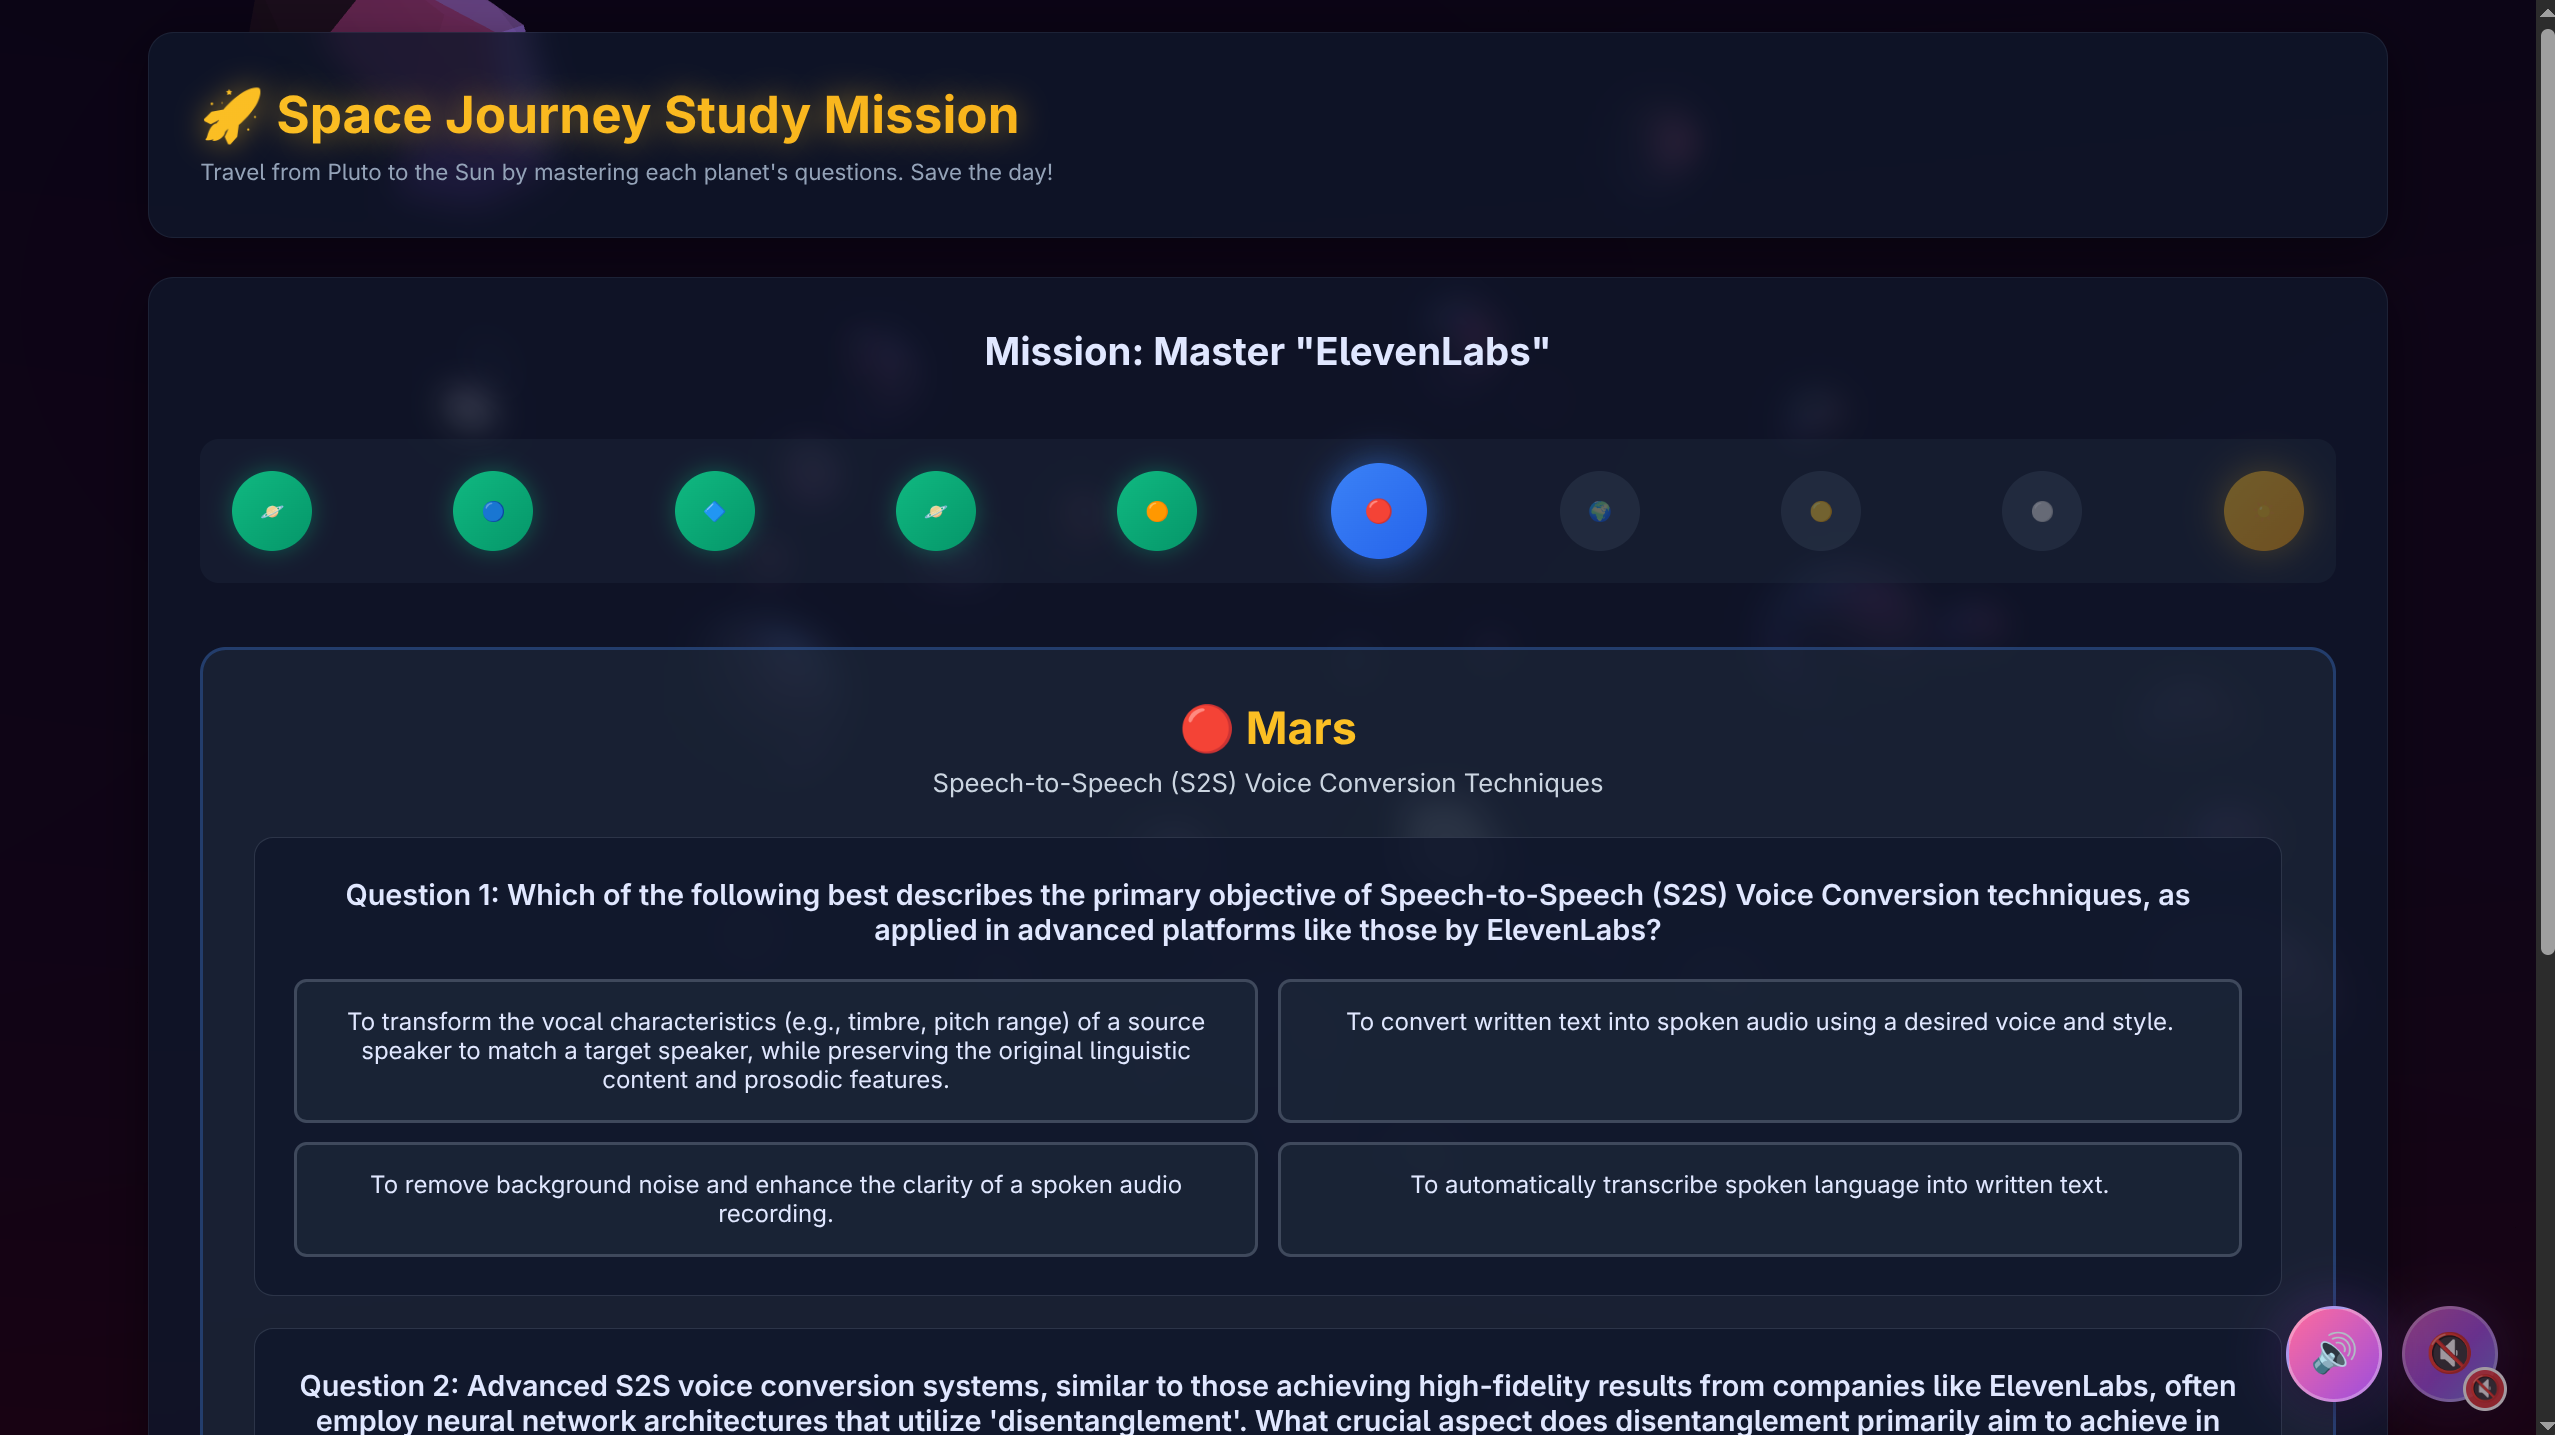
Task: Select the Jupiter orange planet node
Action: pos(1156,510)
